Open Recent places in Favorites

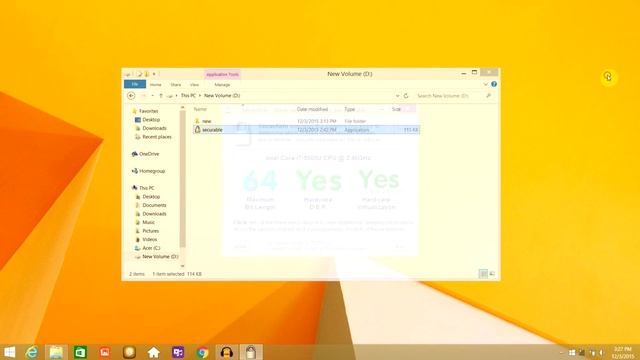156,137
